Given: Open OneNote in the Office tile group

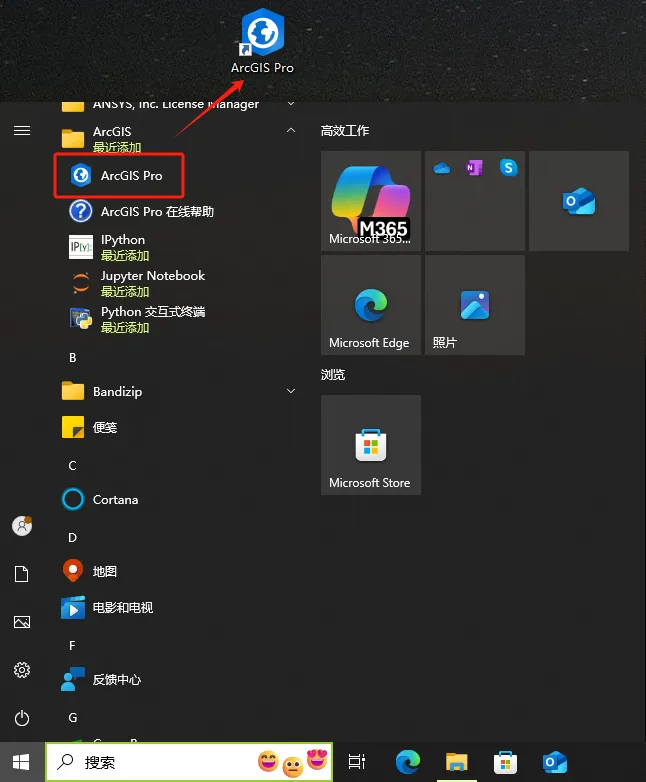Looking at the screenshot, I should tap(474, 168).
